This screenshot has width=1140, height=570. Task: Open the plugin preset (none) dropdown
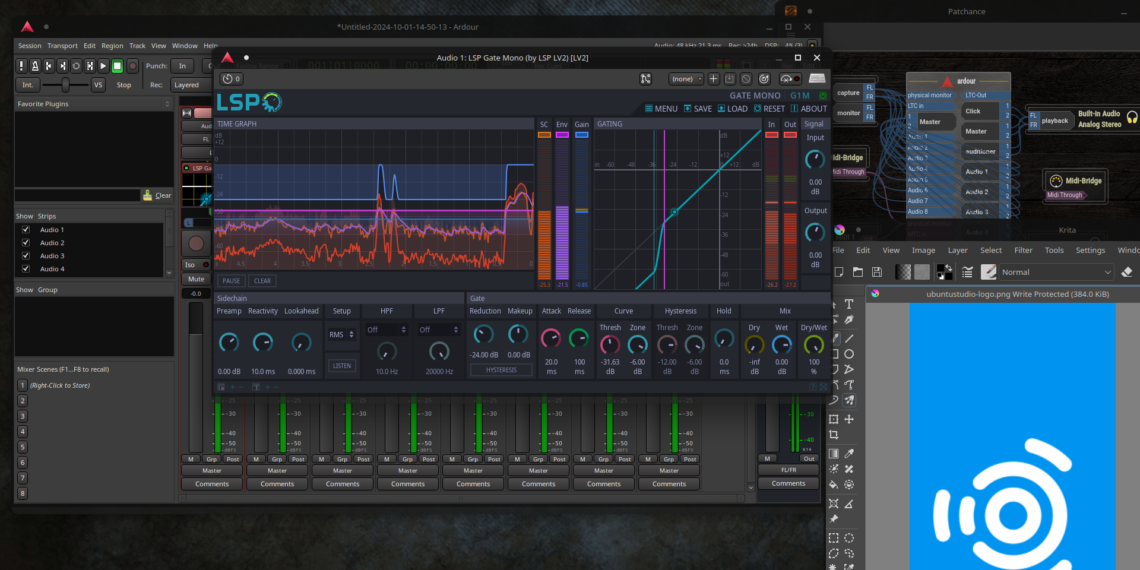click(686, 79)
